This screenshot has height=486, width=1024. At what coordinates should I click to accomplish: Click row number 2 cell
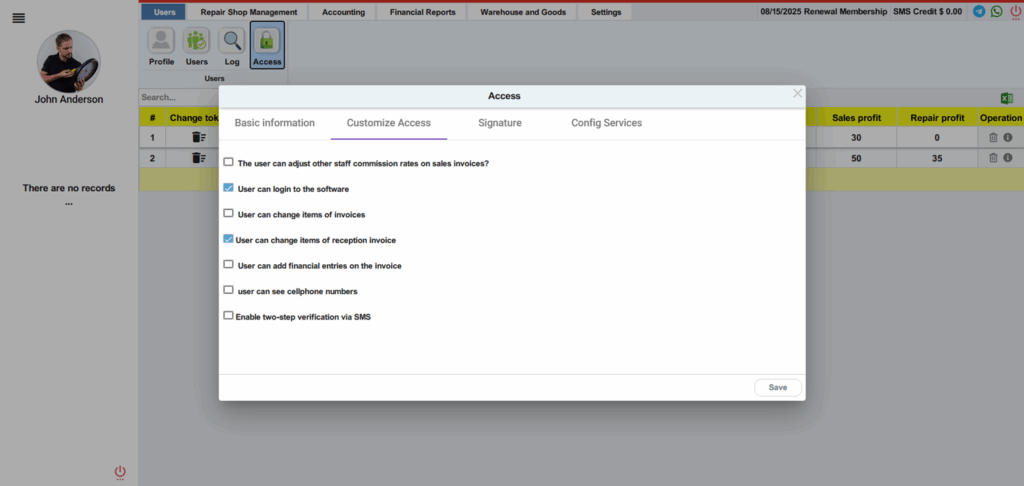(x=152, y=158)
